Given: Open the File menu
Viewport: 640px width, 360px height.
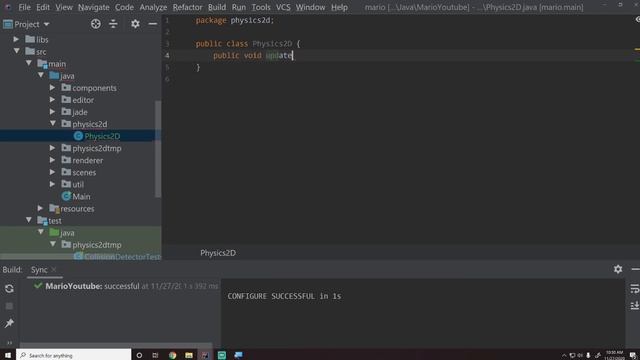Looking at the screenshot, I should [x=24, y=7].
